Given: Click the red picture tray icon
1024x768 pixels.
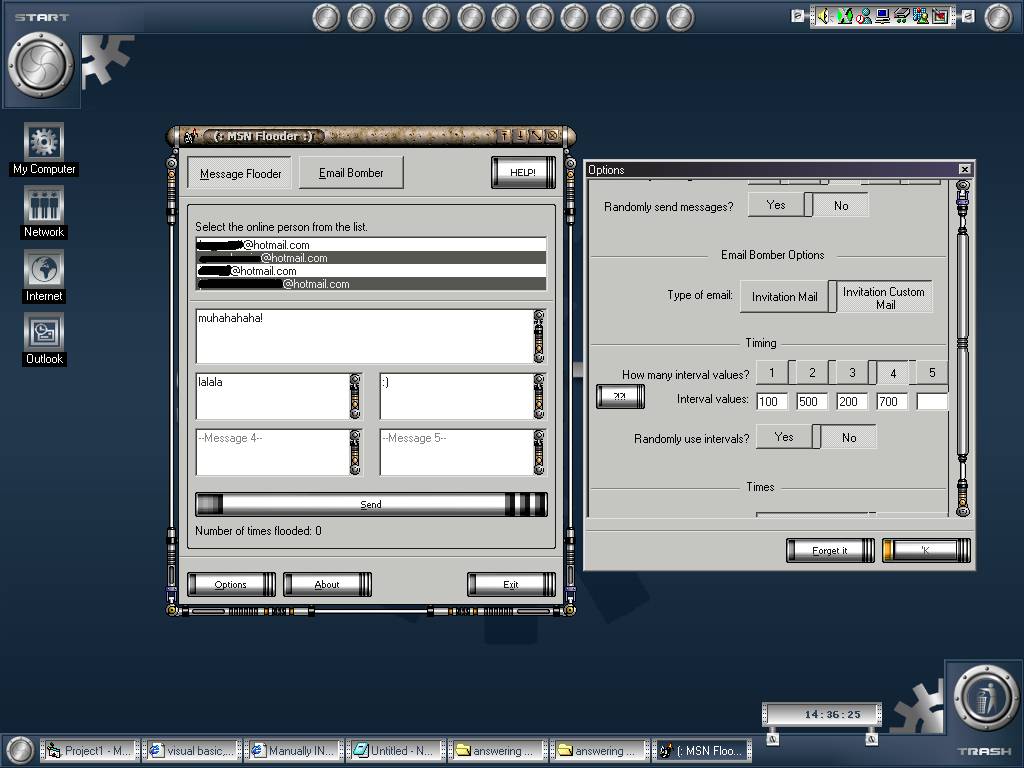Looking at the screenshot, I should pyautogui.click(x=940, y=16).
